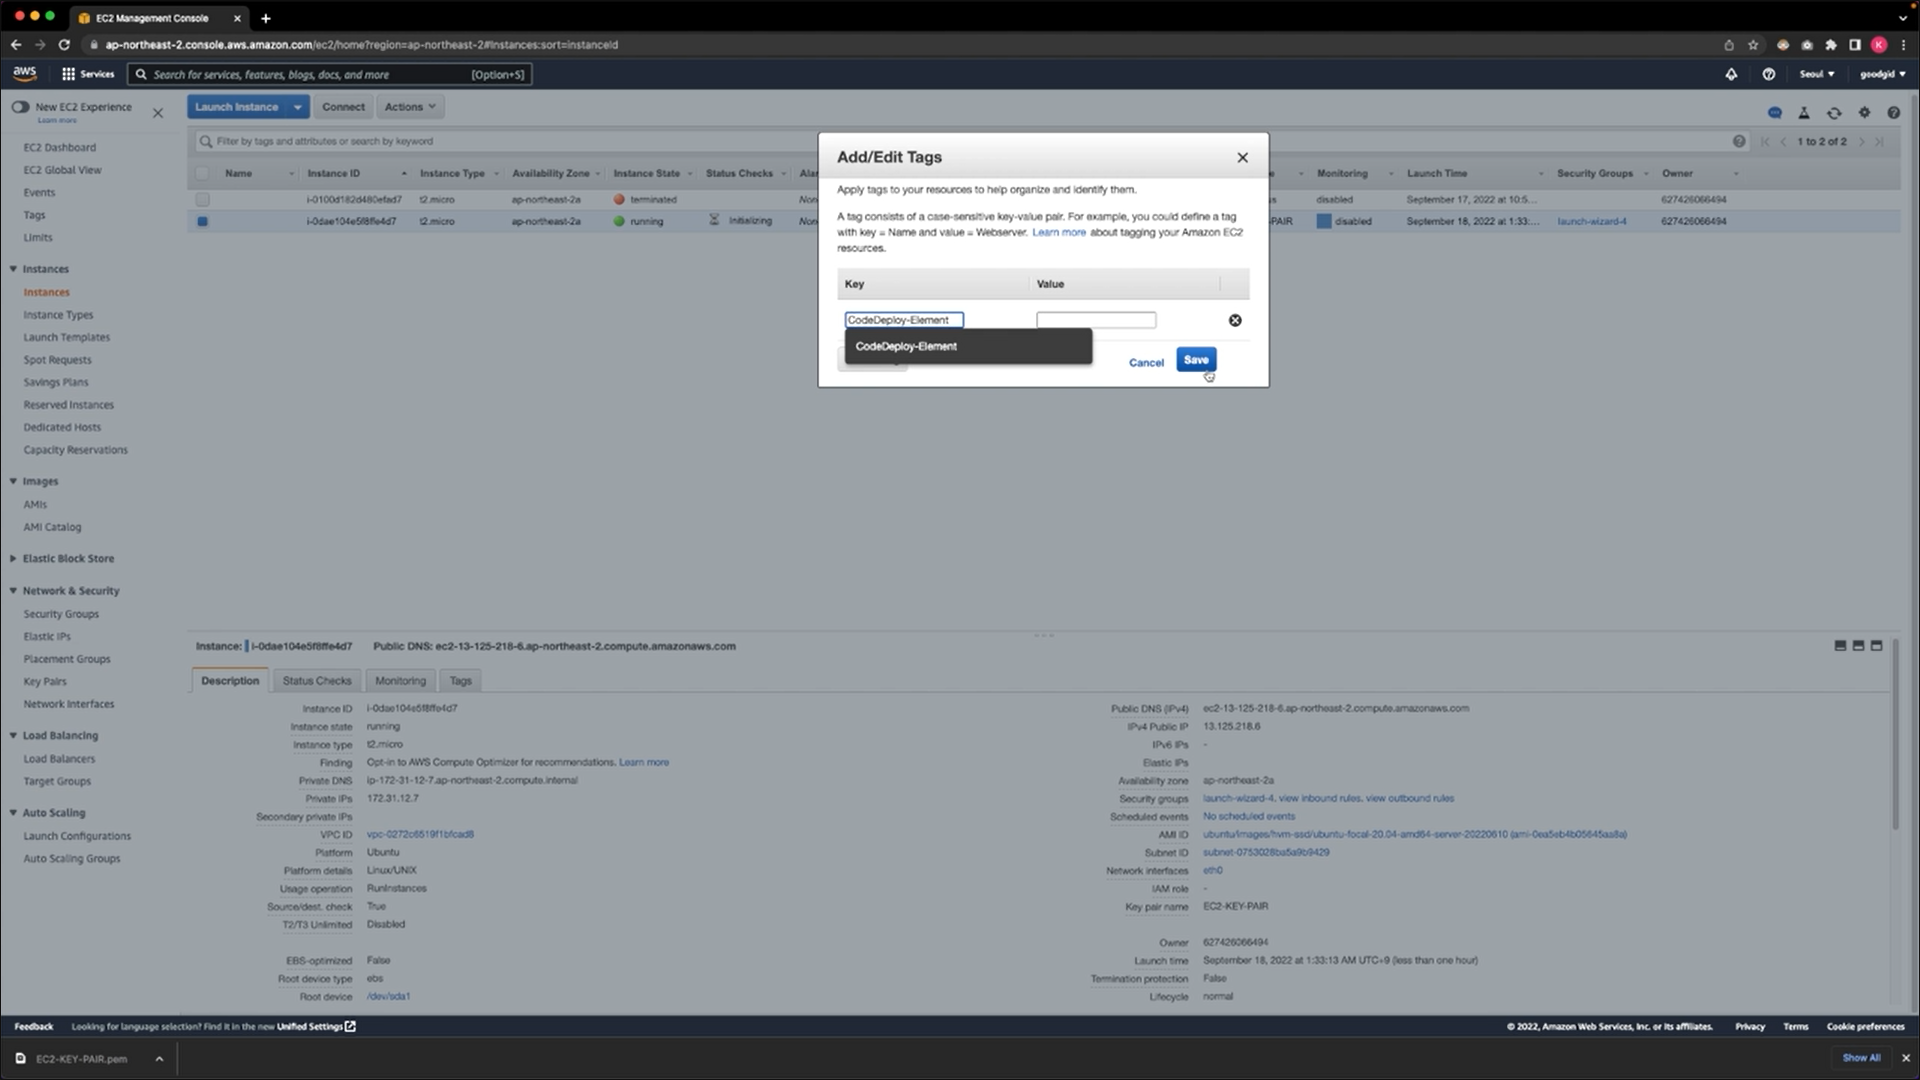This screenshot has width=1920, height=1080.
Task: Click the filter bar help icon
Action: click(x=1739, y=141)
